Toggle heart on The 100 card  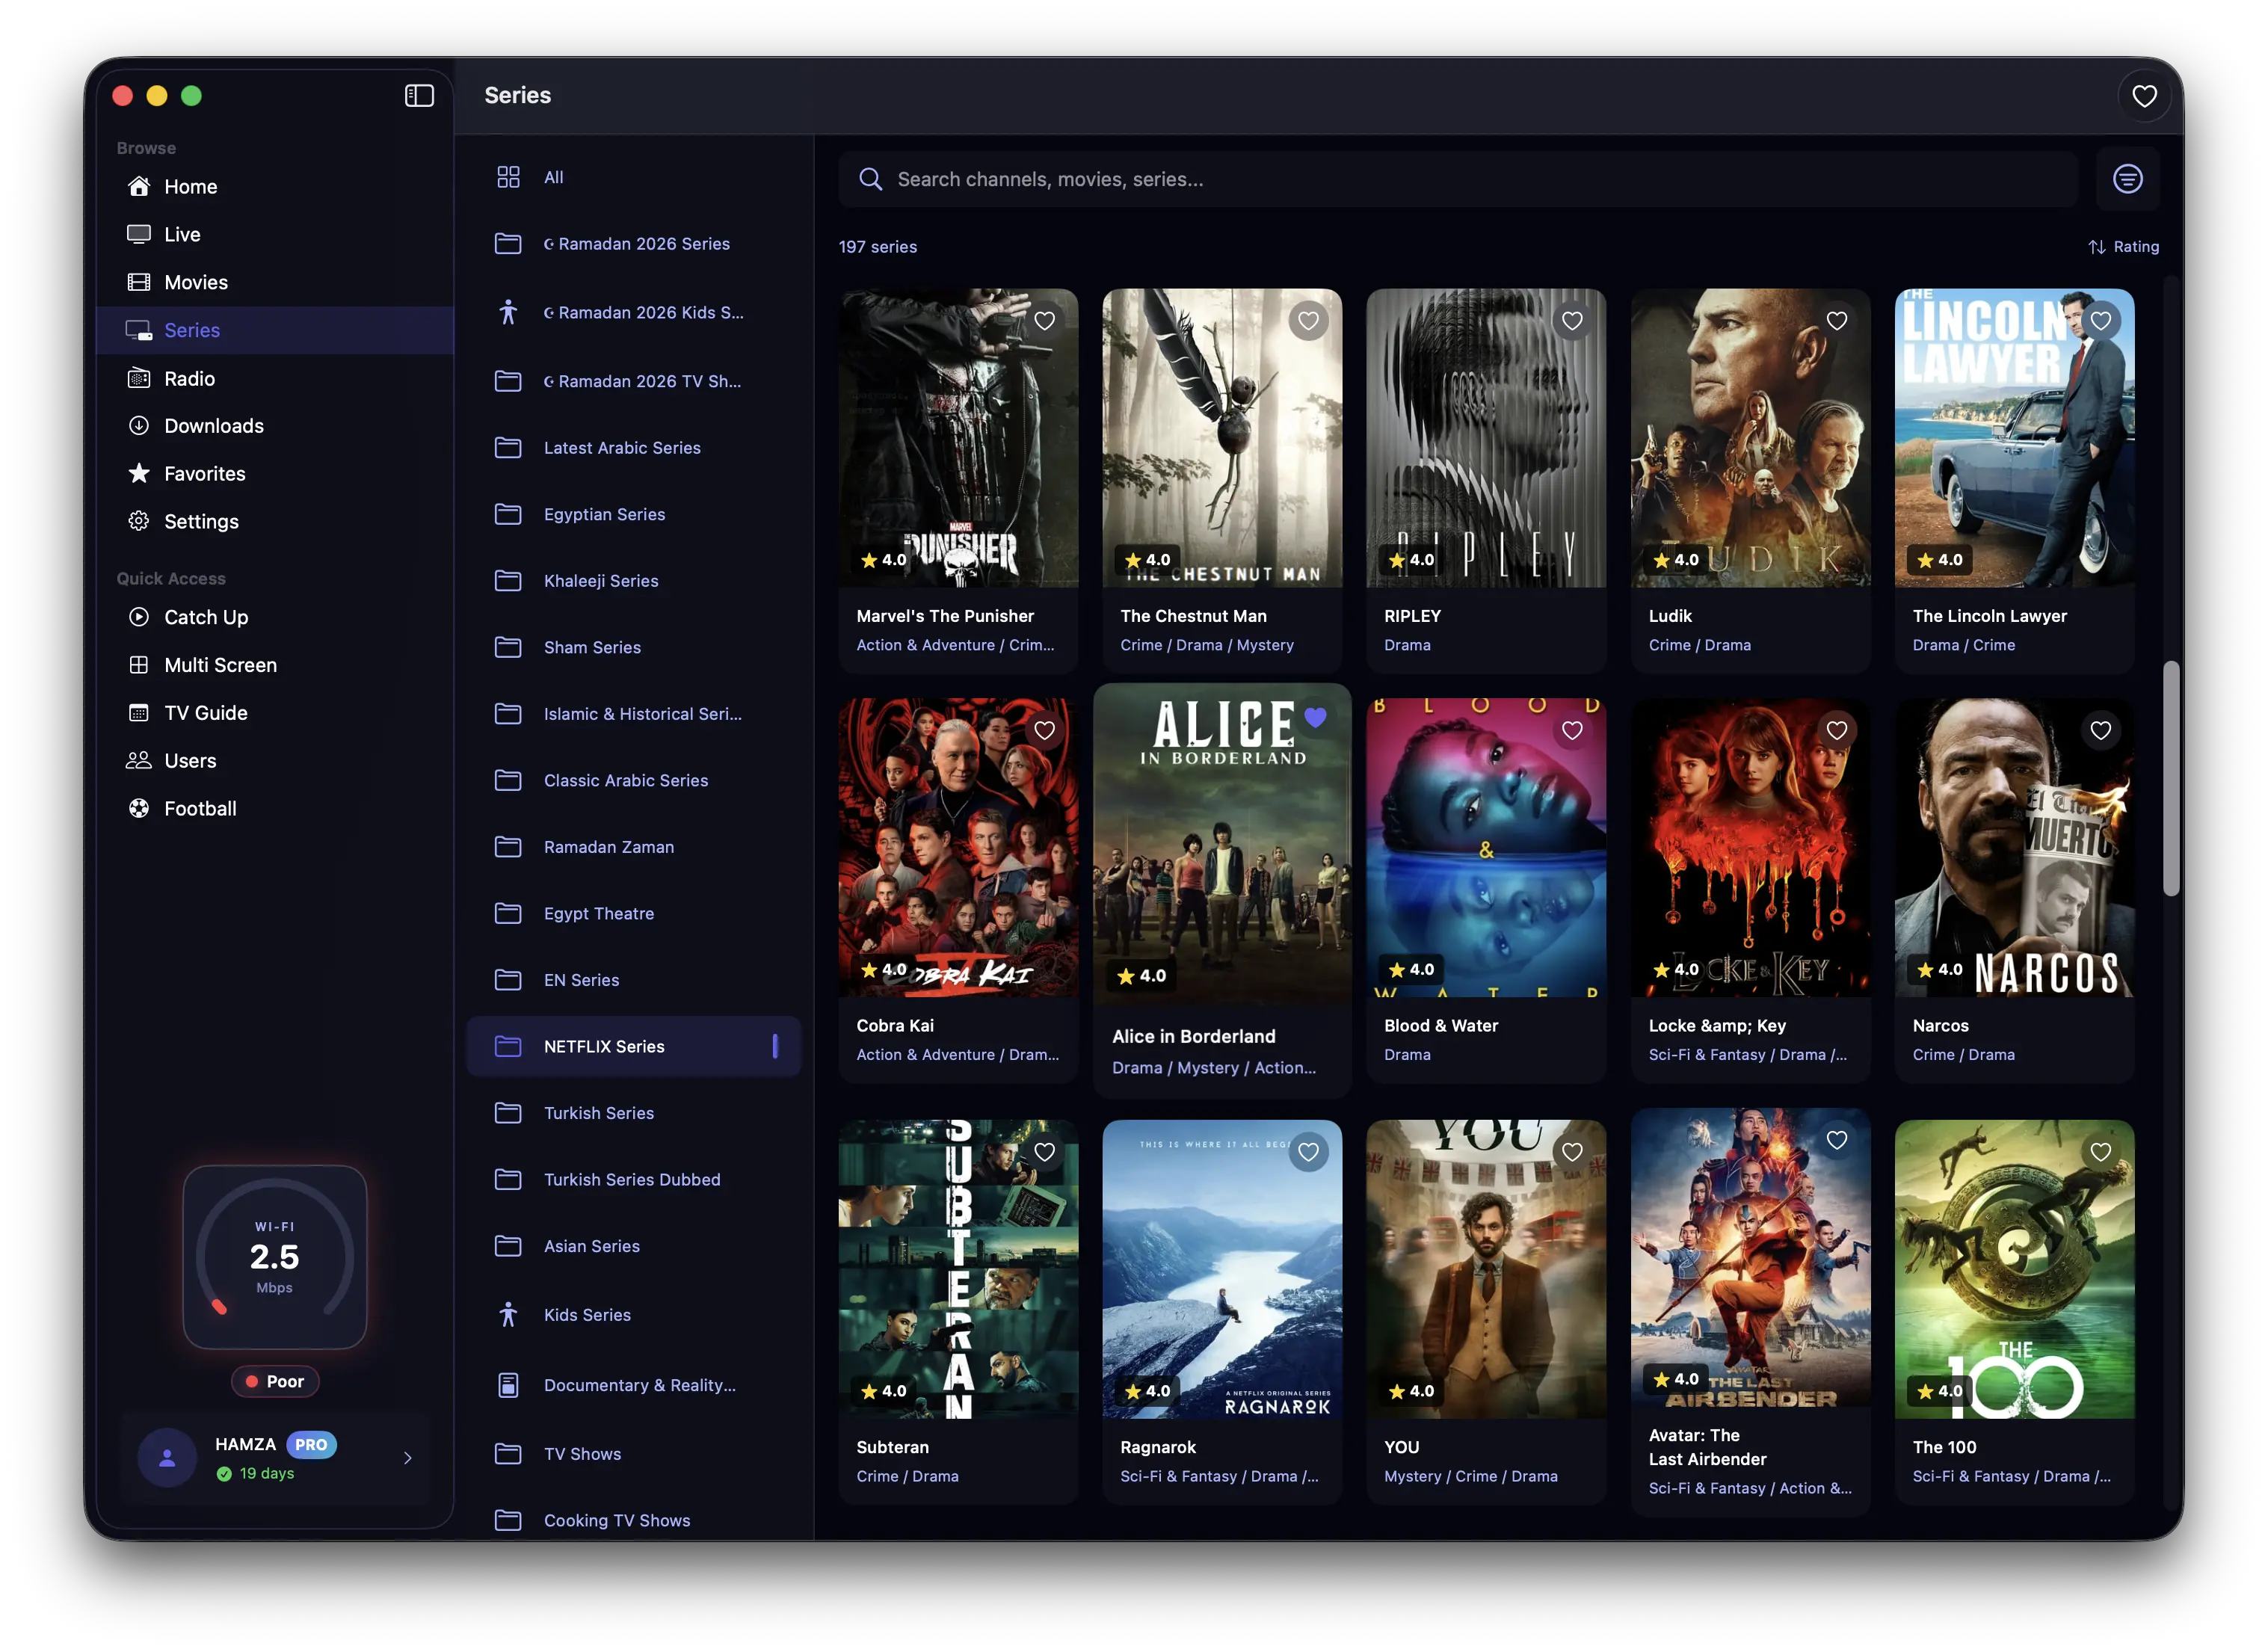(x=2100, y=1152)
